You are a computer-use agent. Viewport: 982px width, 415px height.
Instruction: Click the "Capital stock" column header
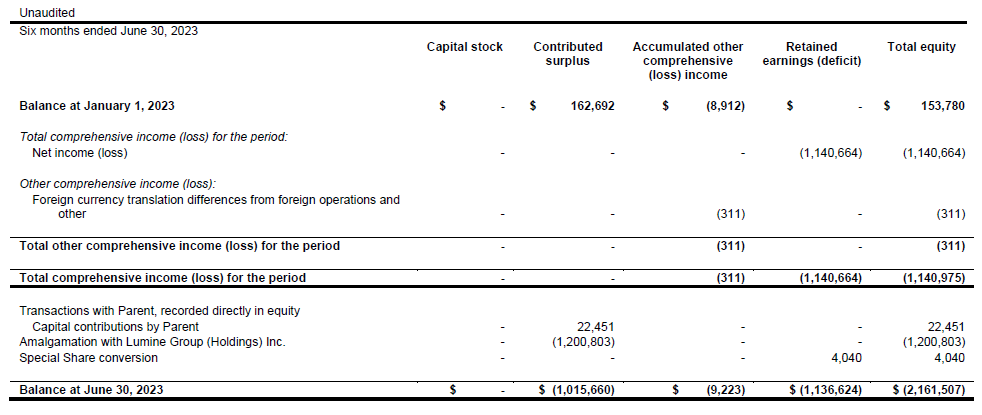pyautogui.click(x=464, y=47)
